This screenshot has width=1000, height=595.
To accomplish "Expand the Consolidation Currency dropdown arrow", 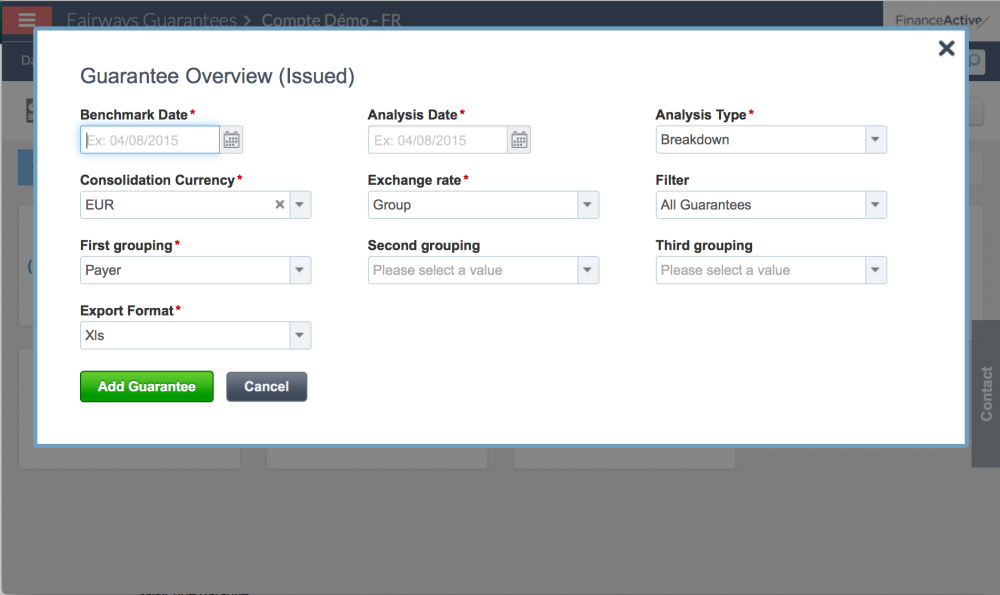I will click(x=300, y=205).
